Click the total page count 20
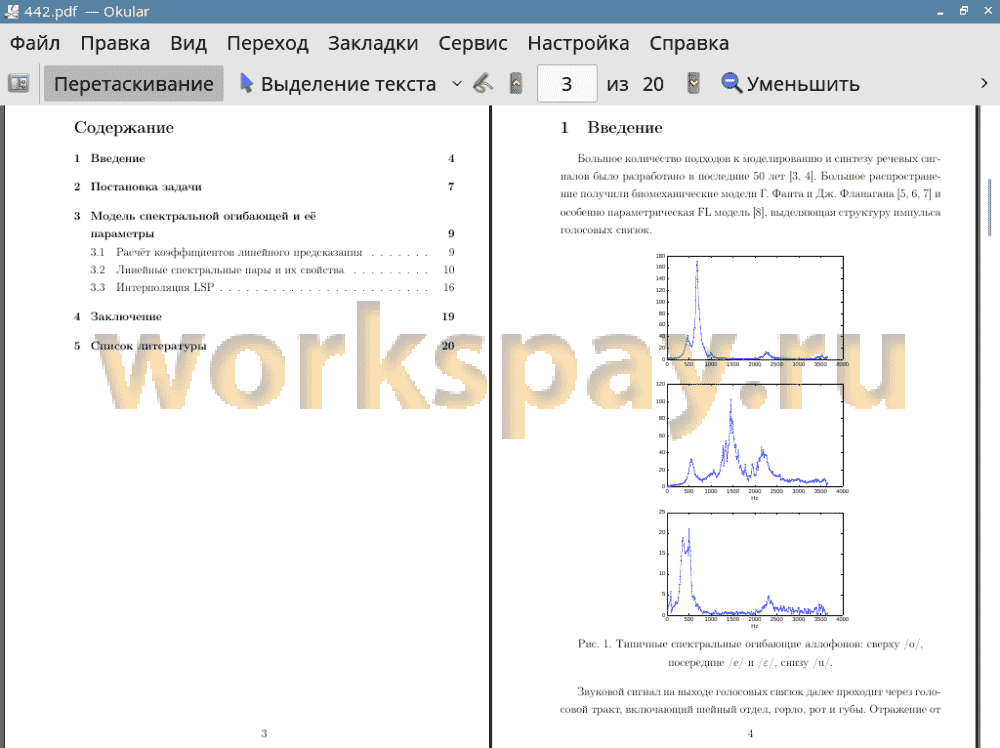 [653, 84]
